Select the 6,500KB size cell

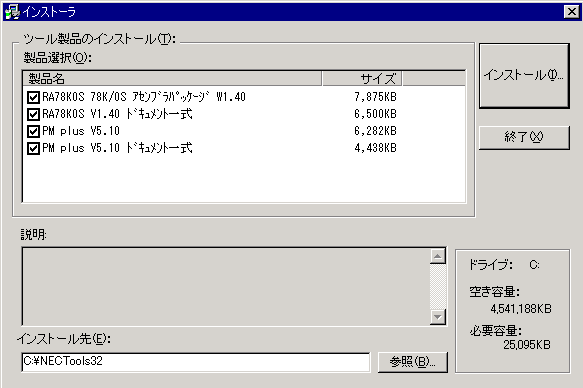coord(375,114)
